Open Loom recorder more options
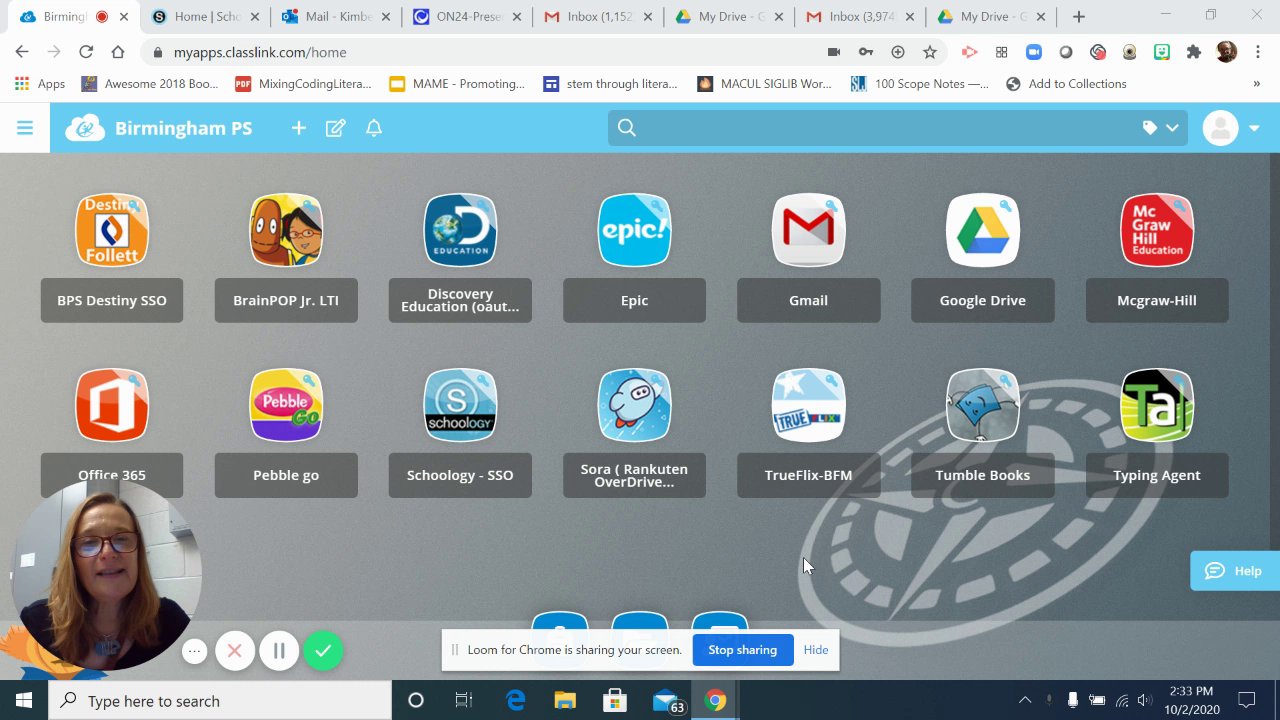This screenshot has height=720, width=1280. click(x=195, y=651)
